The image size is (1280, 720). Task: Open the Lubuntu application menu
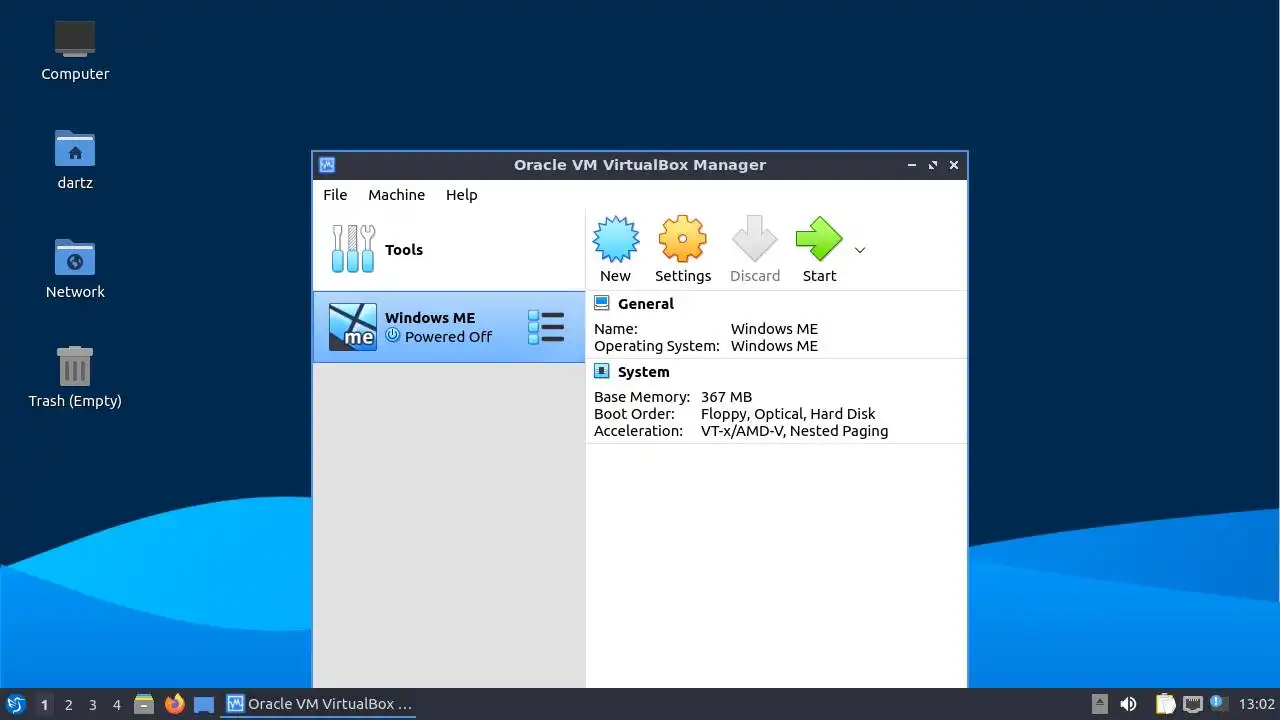(15, 704)
